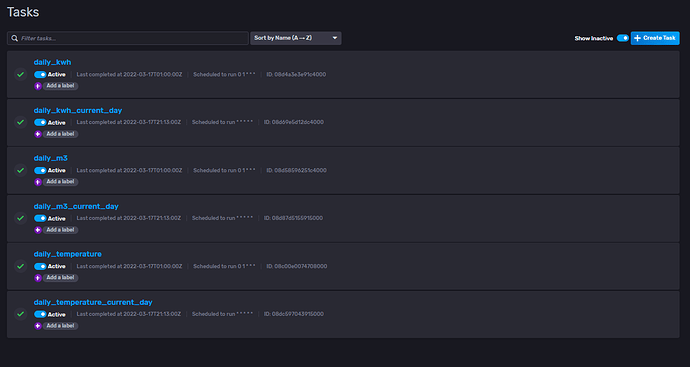This screenshot has width=690, height=367.
Task: Click the sort dropdown arrow caret
Action: click(334, 38)
